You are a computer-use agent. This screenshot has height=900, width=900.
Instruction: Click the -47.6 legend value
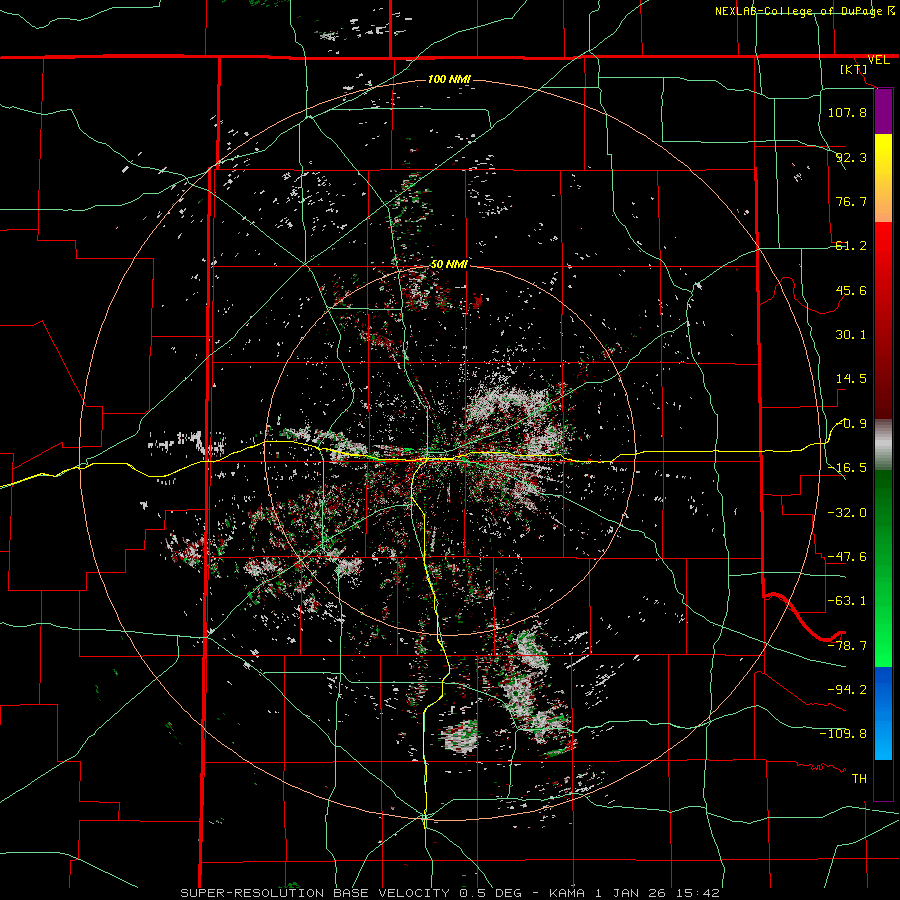[847, 557]
